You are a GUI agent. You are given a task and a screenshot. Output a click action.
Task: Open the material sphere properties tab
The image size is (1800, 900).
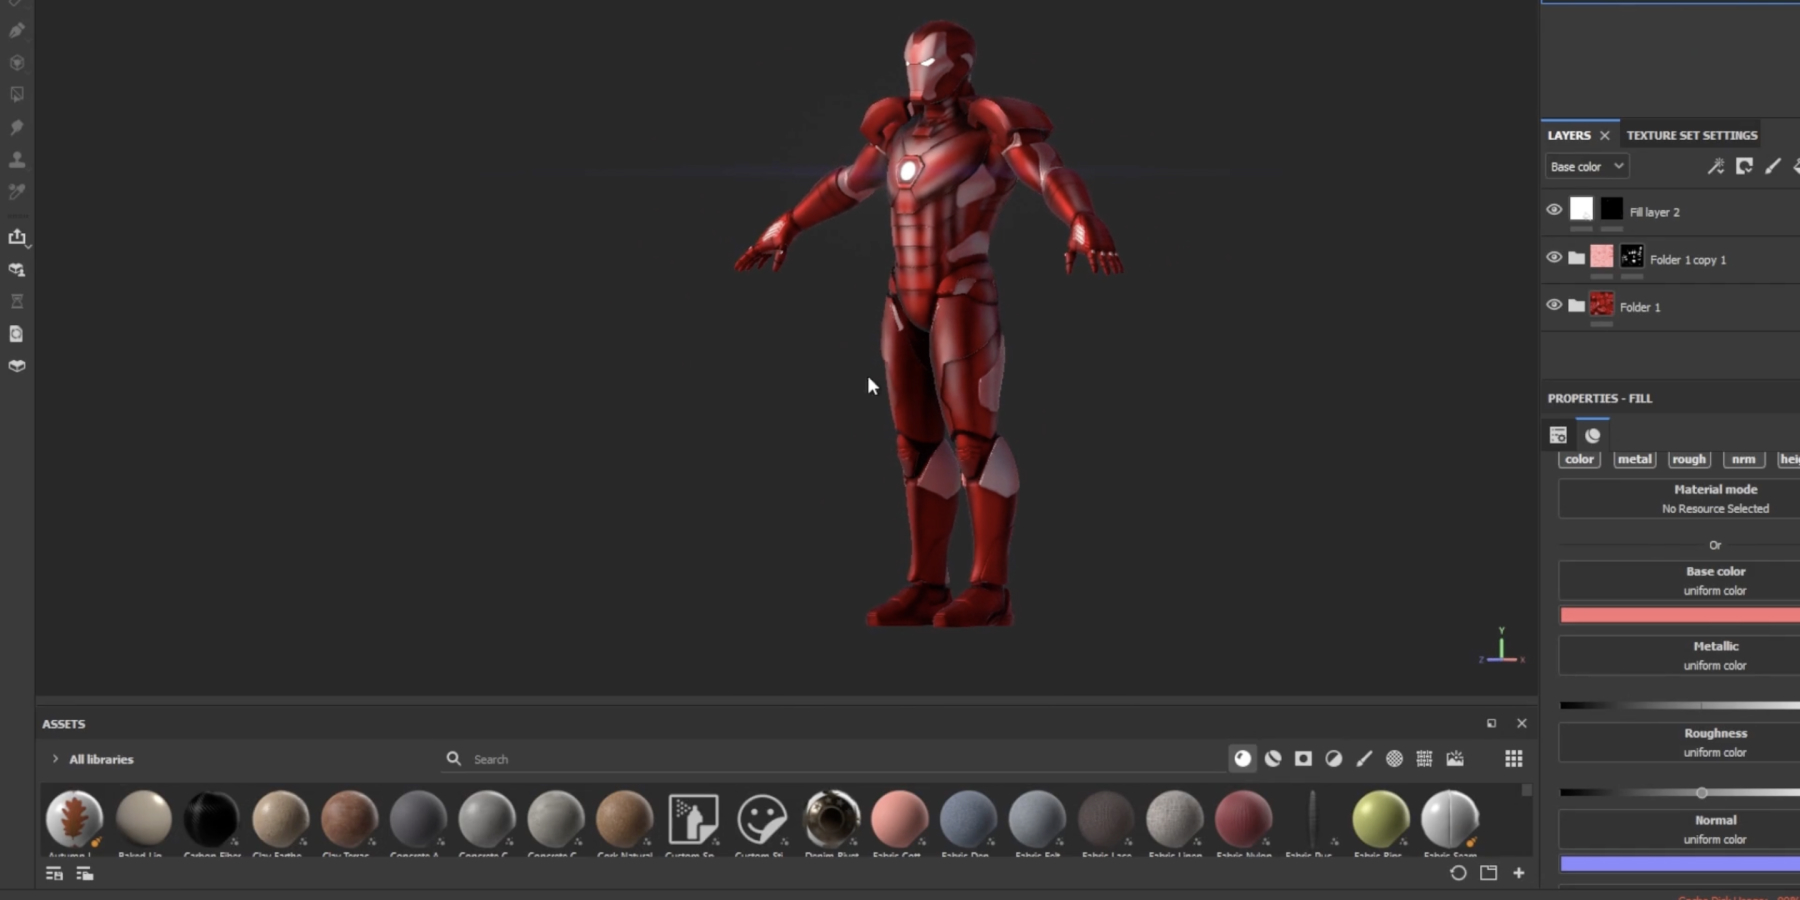[x=1593, y=435]
